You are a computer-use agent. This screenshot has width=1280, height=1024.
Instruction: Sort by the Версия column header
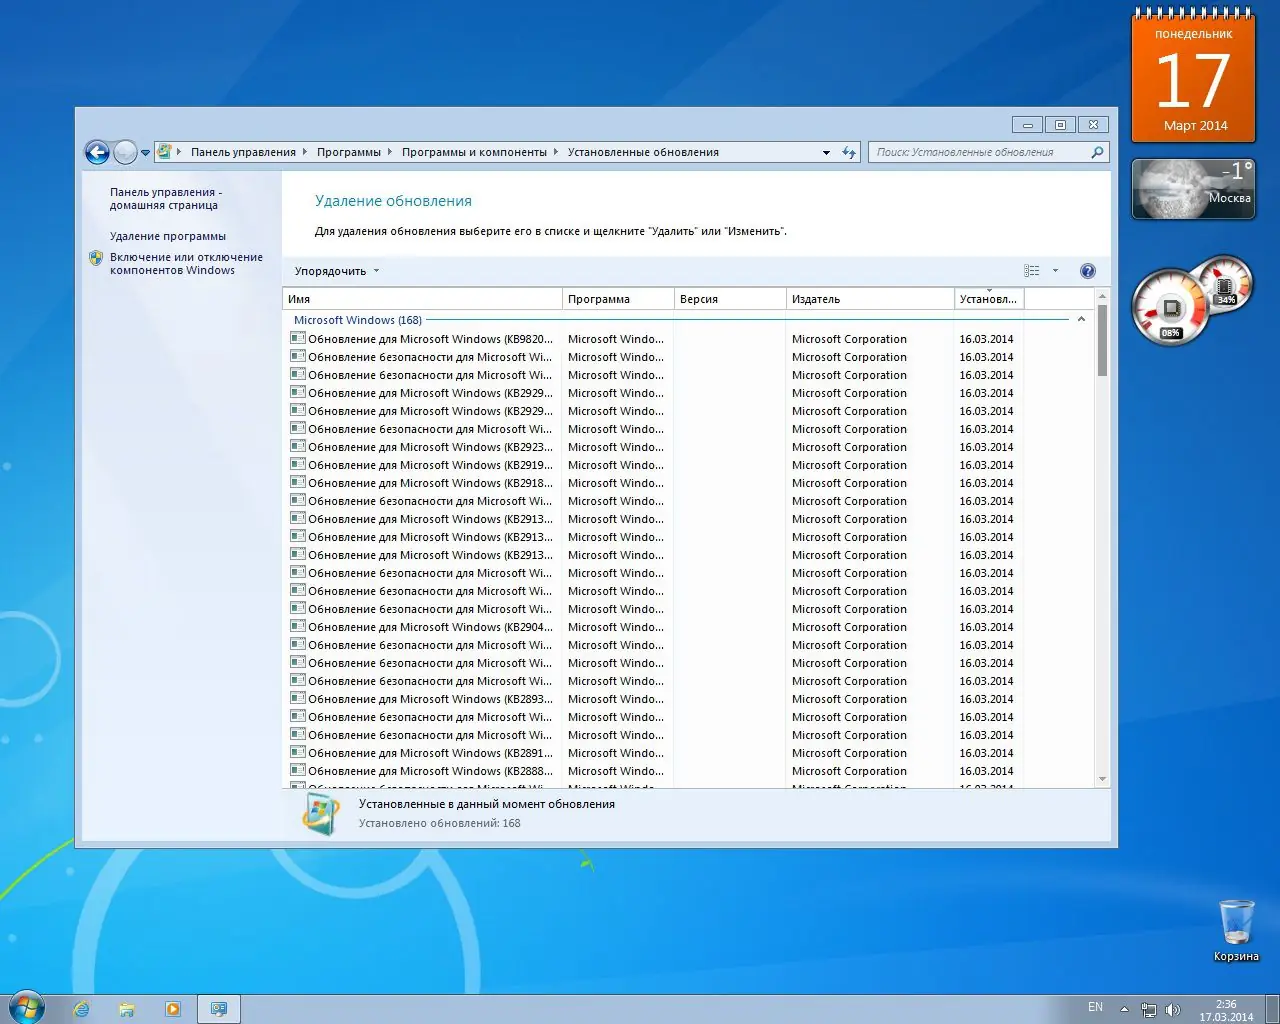pos(731,299)
